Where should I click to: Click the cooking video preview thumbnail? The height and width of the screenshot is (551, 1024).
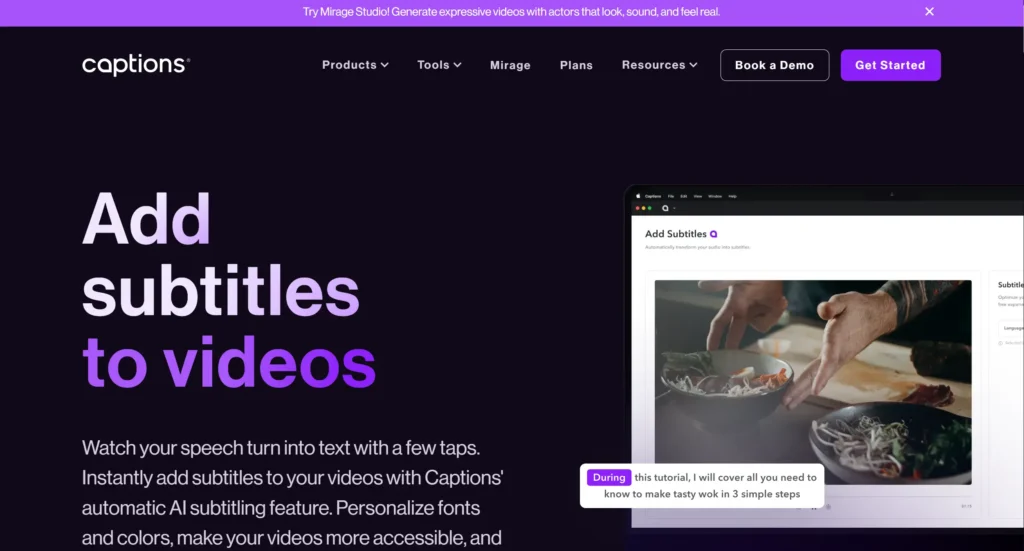point(813,382)
